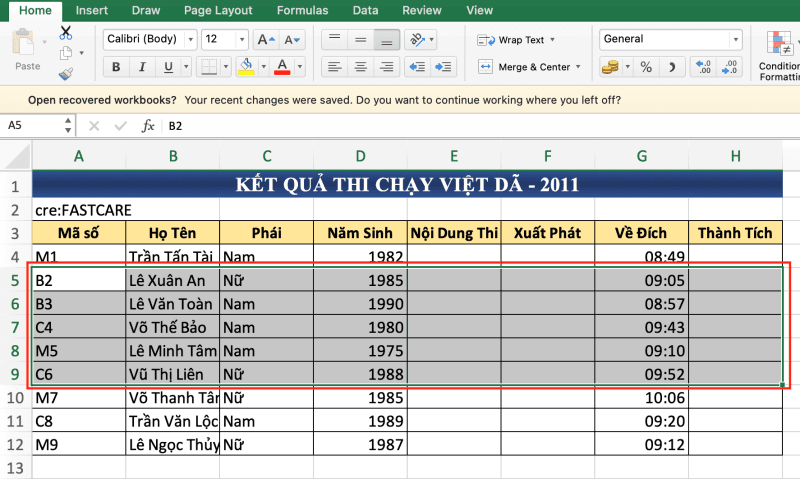Cancel formula entry X icon

[94, 126]
